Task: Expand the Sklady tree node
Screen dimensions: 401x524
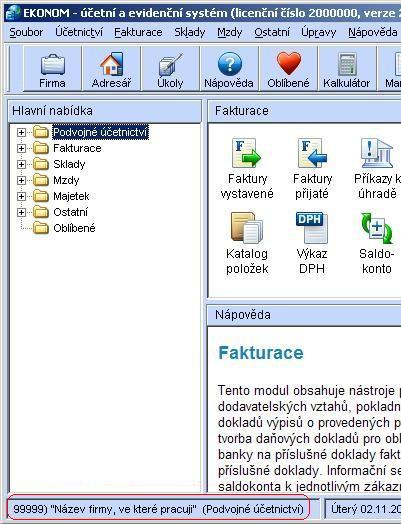Action: point(21,164)
